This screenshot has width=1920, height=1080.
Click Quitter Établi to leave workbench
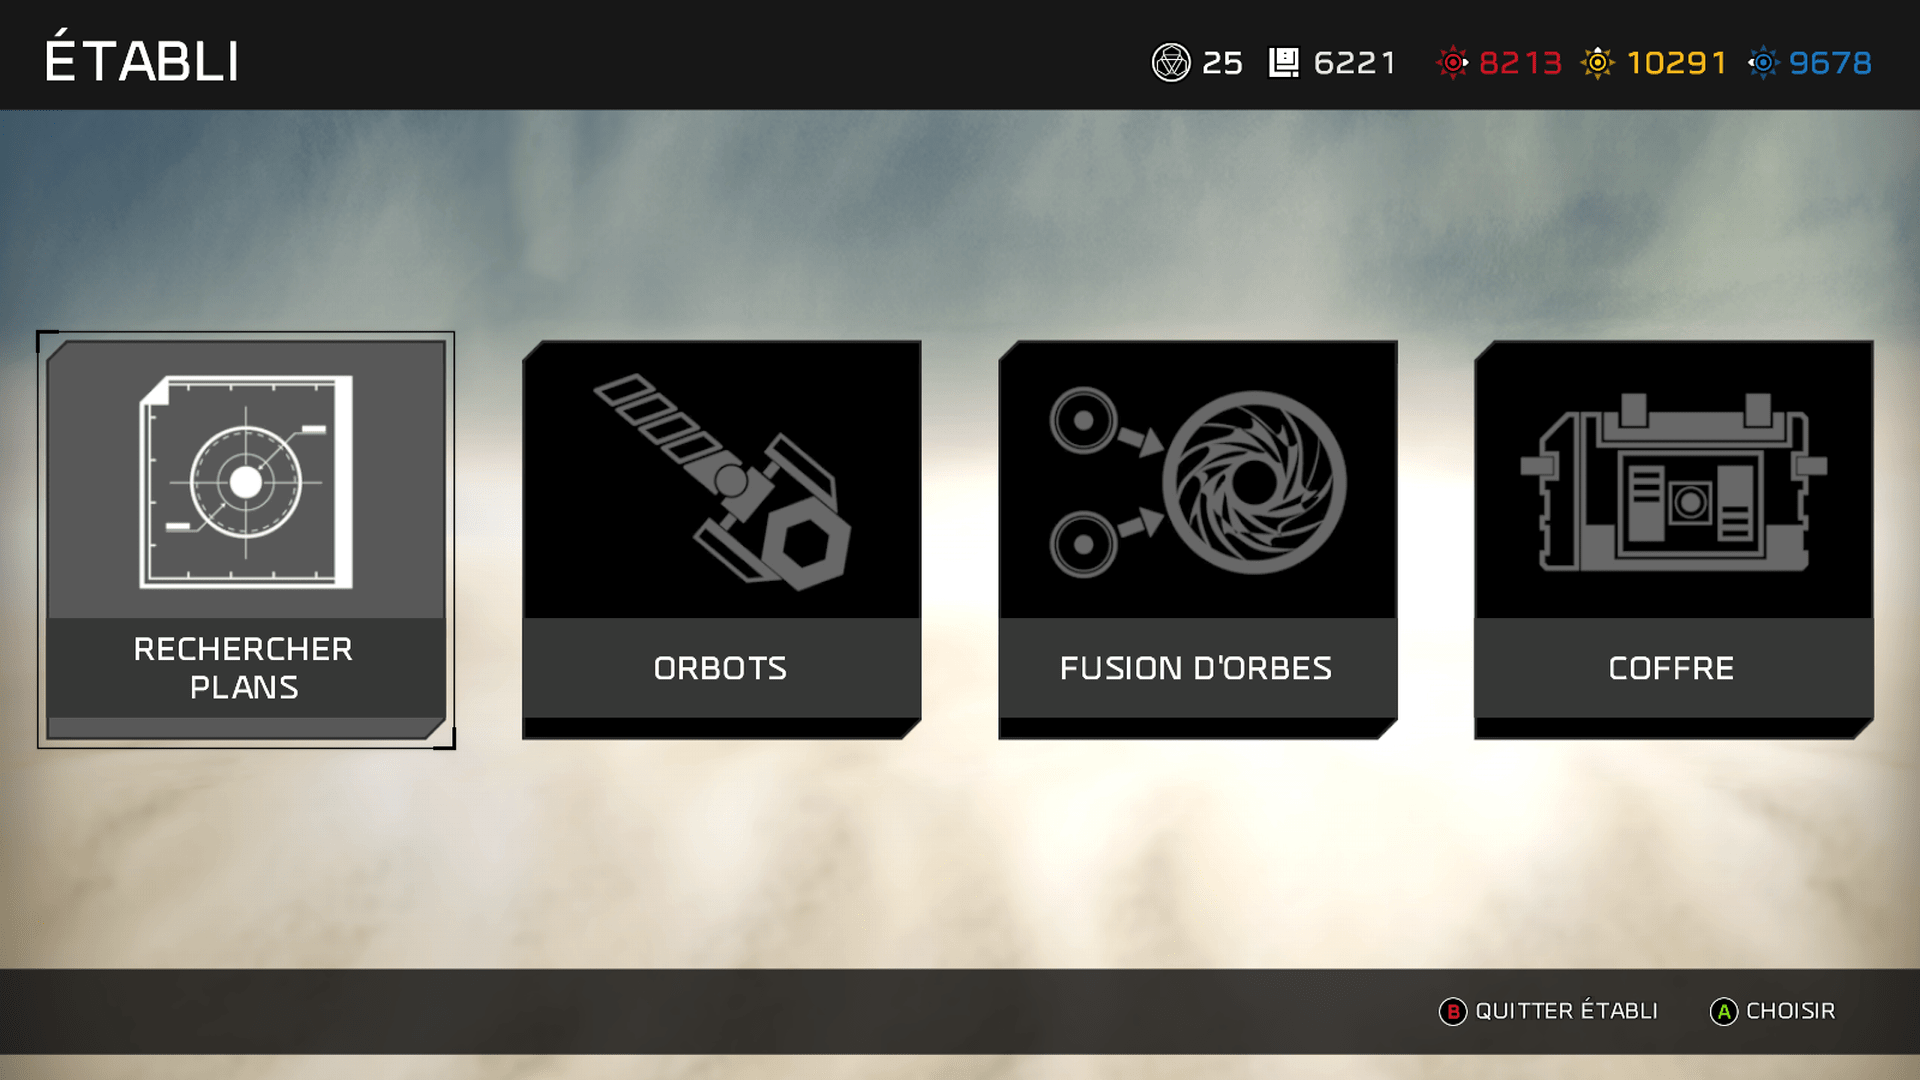(x=1566, y=1011)
